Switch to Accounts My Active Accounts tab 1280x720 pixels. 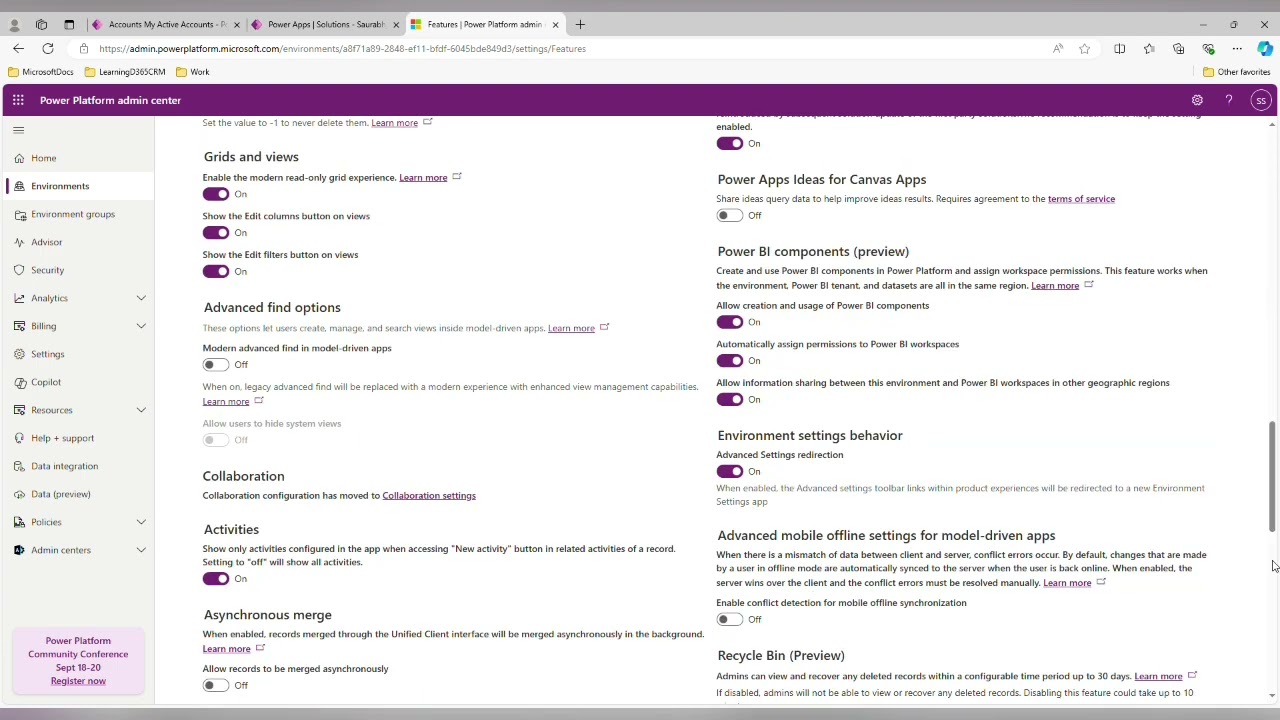pos(166,24)
